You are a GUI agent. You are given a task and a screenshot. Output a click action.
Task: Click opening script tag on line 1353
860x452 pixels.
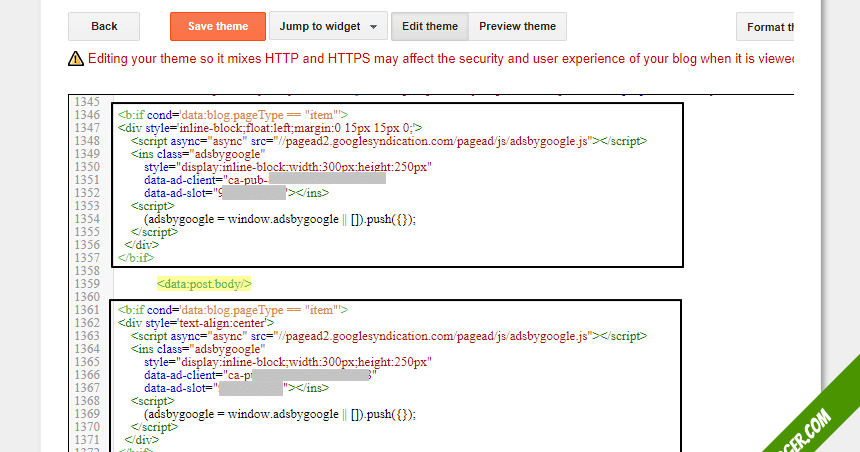click(152, 206)
